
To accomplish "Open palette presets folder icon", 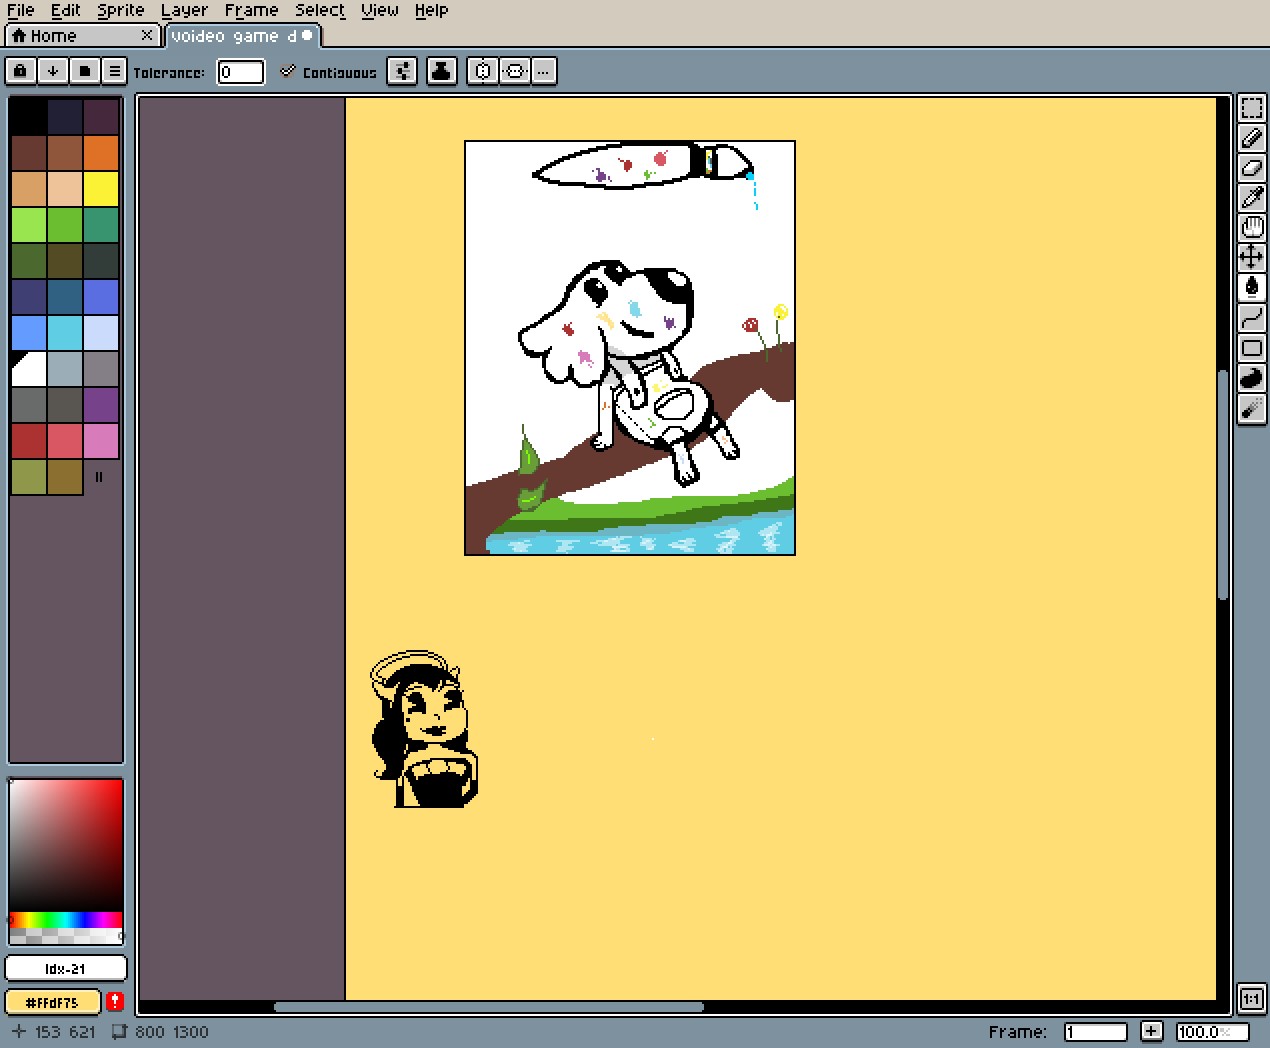I will point(84,71).
